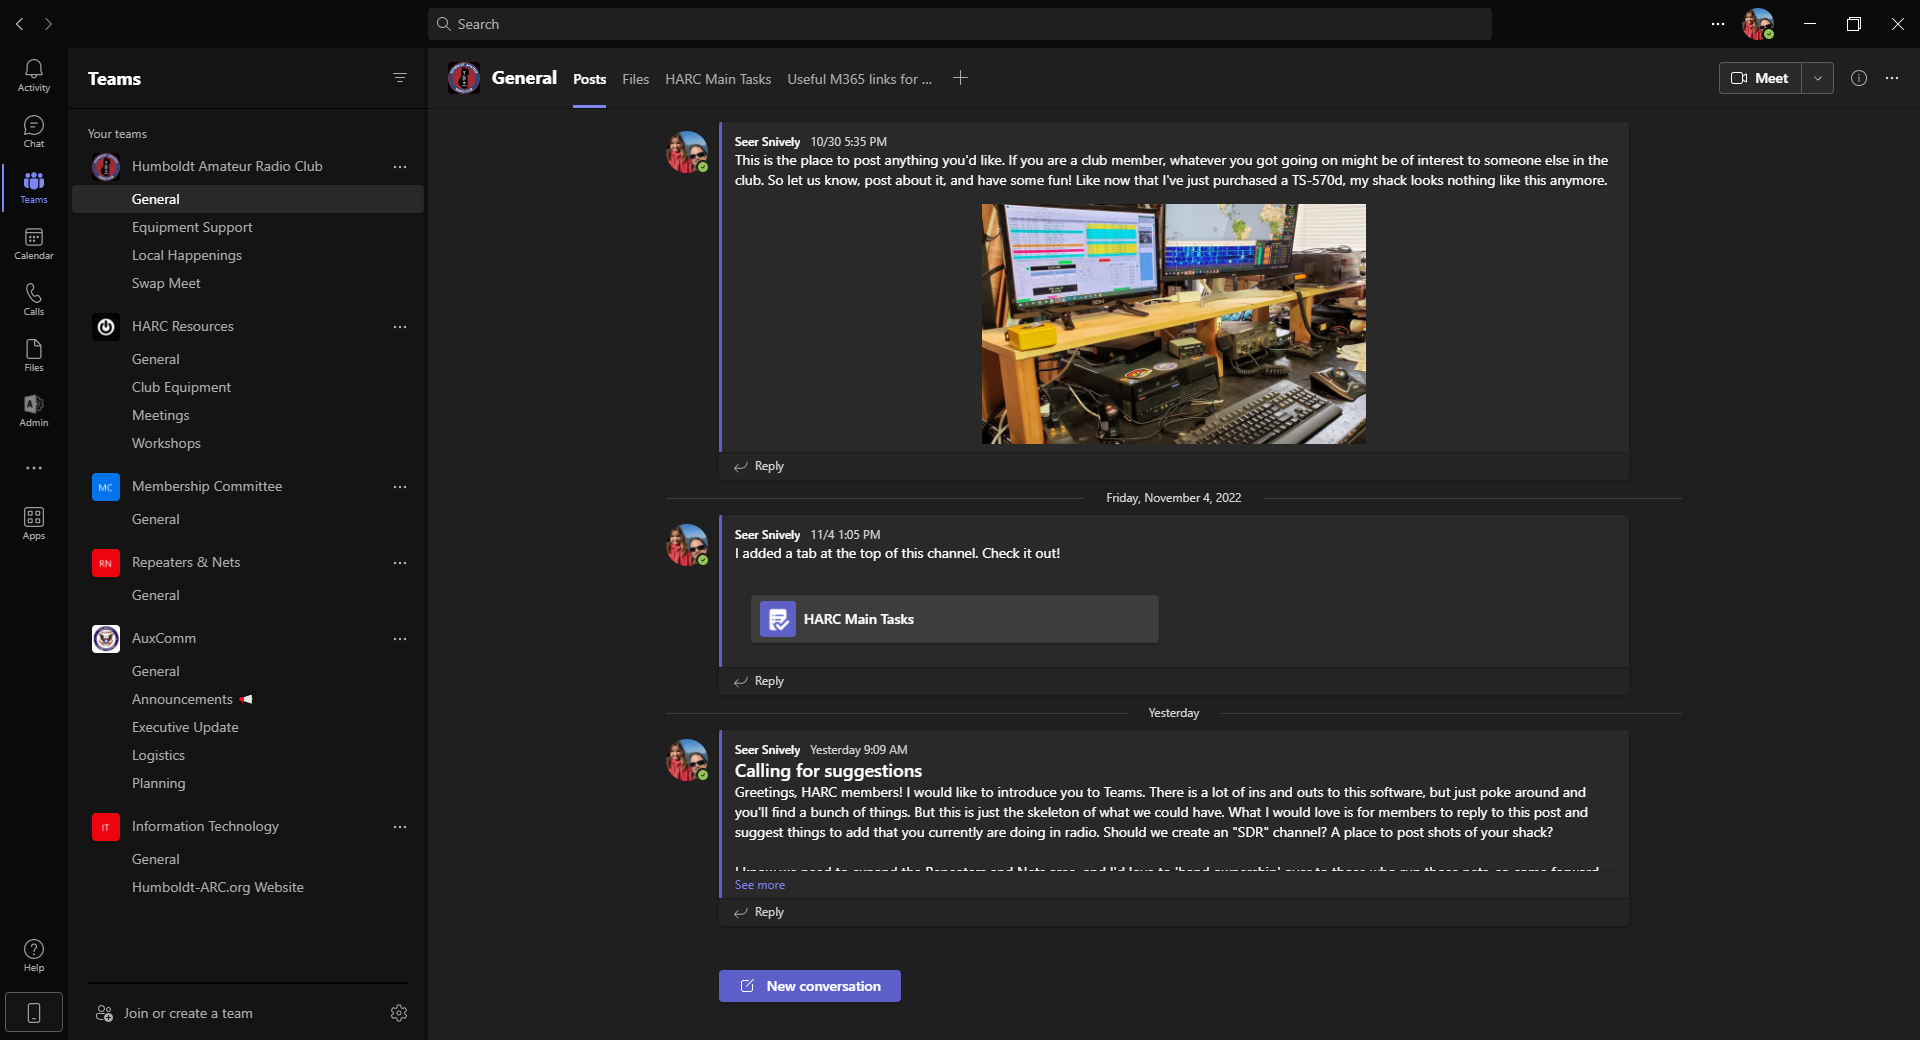
Task: Open Help
Action: pos(33,956)
